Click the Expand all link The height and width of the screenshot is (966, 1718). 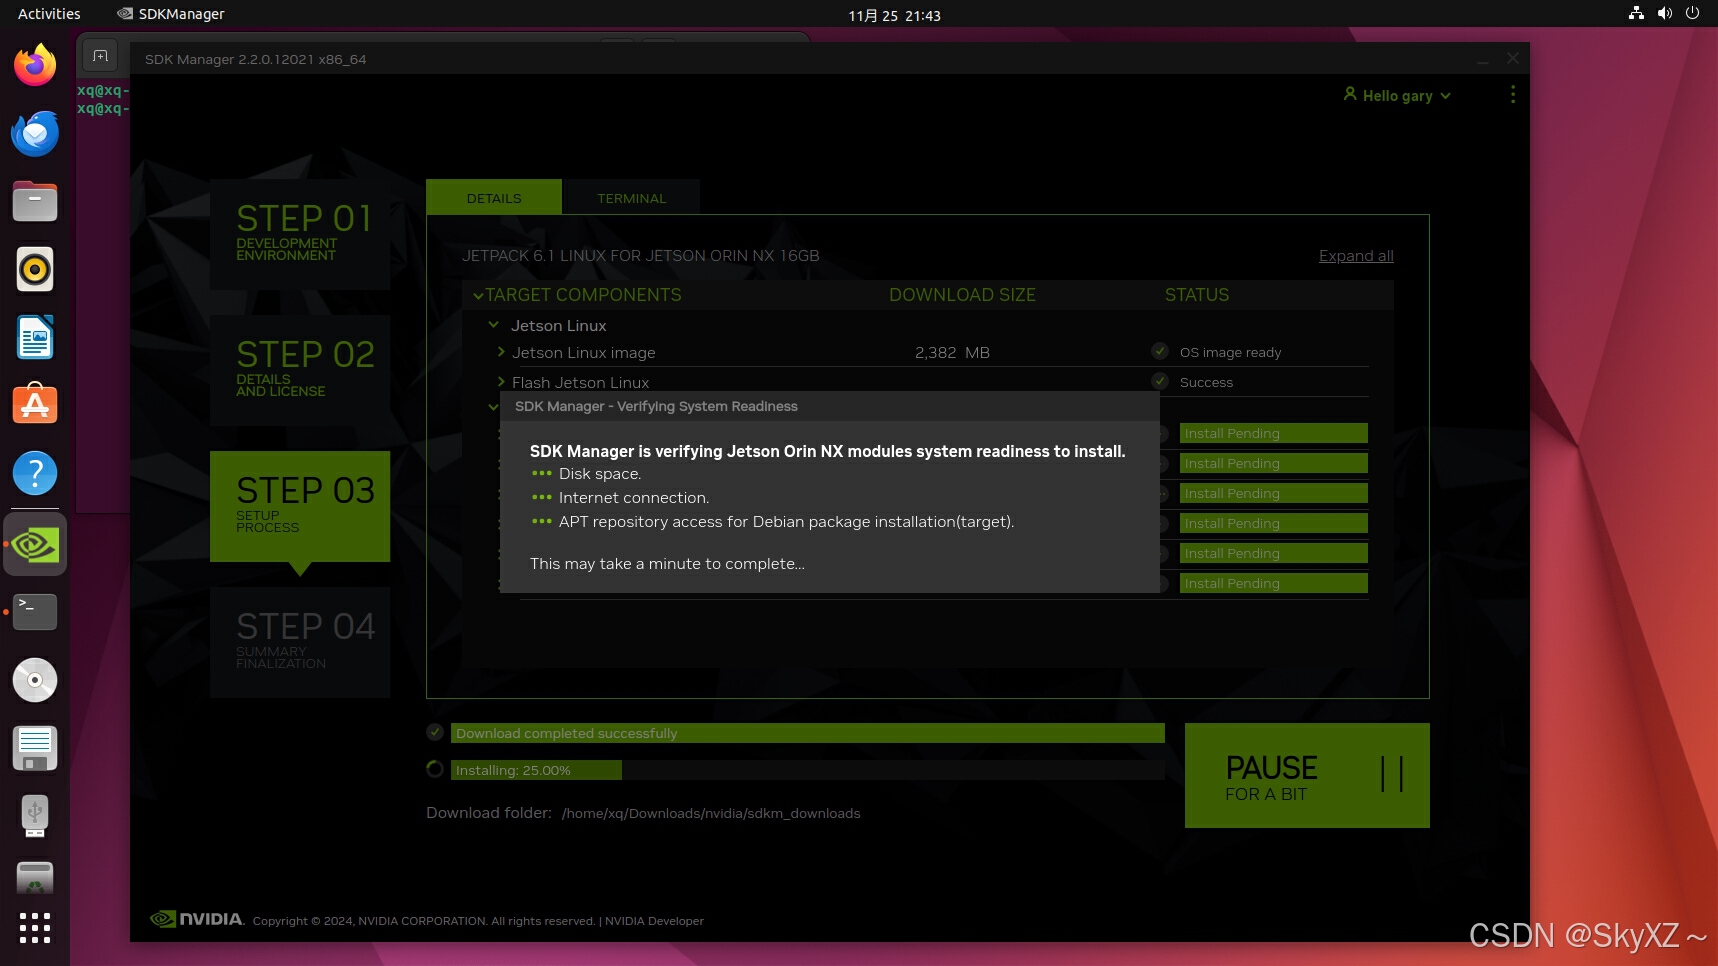(x=1356, y=256)
